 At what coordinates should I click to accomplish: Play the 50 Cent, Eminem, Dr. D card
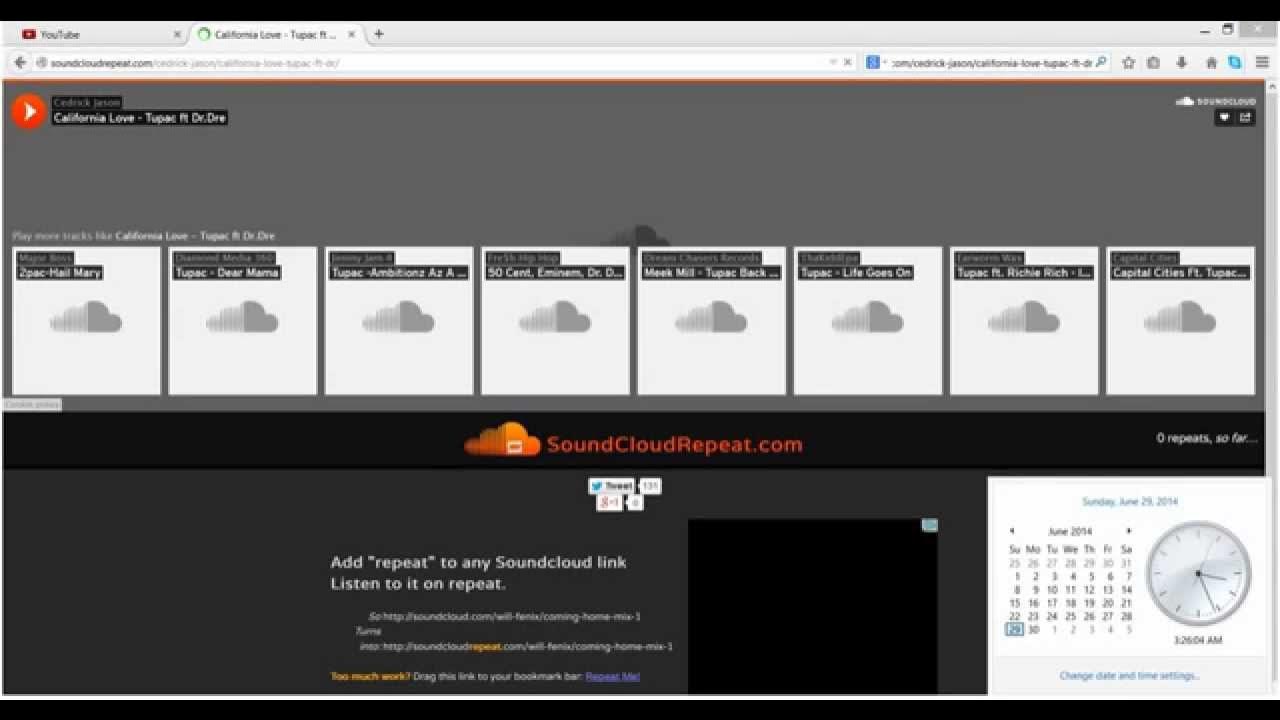[x=555, y=321]
